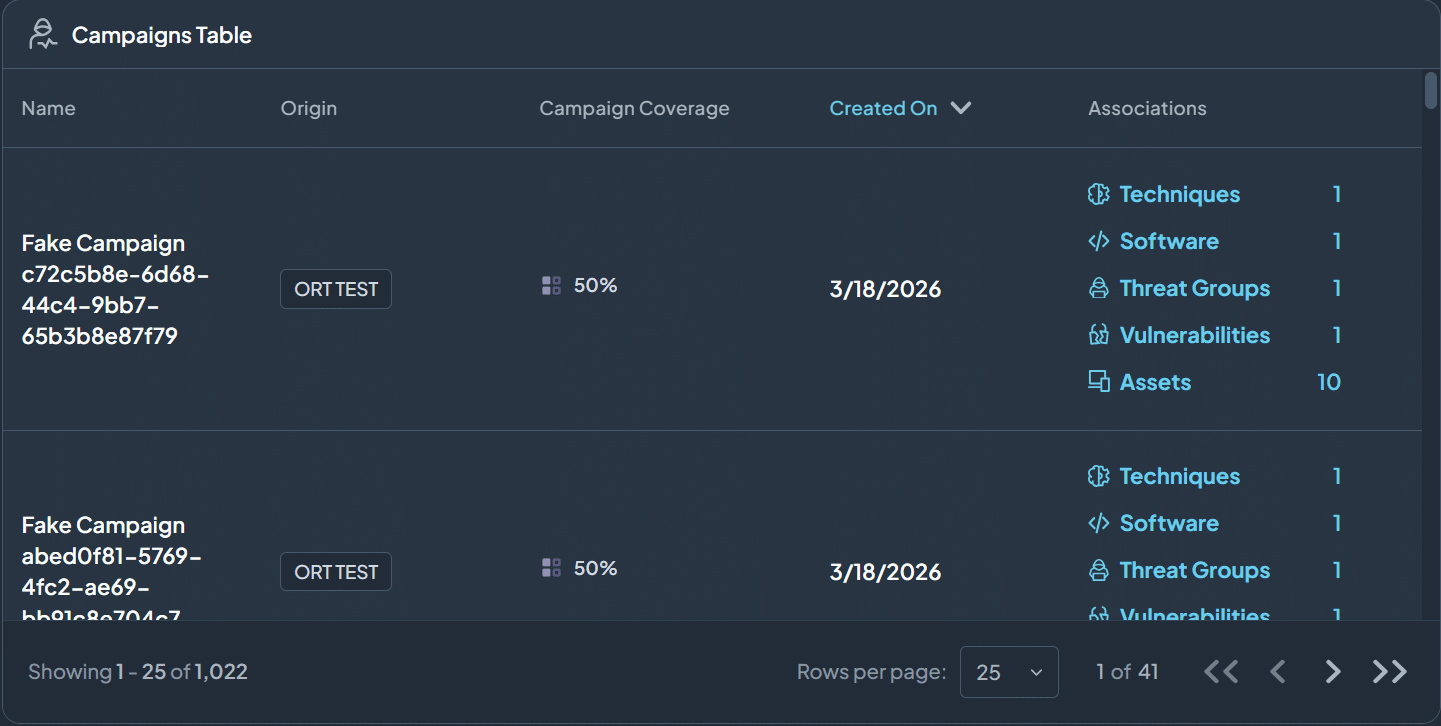Select the Name column header
This screenshot has width=1441, height=726.
tap(48, 108)
